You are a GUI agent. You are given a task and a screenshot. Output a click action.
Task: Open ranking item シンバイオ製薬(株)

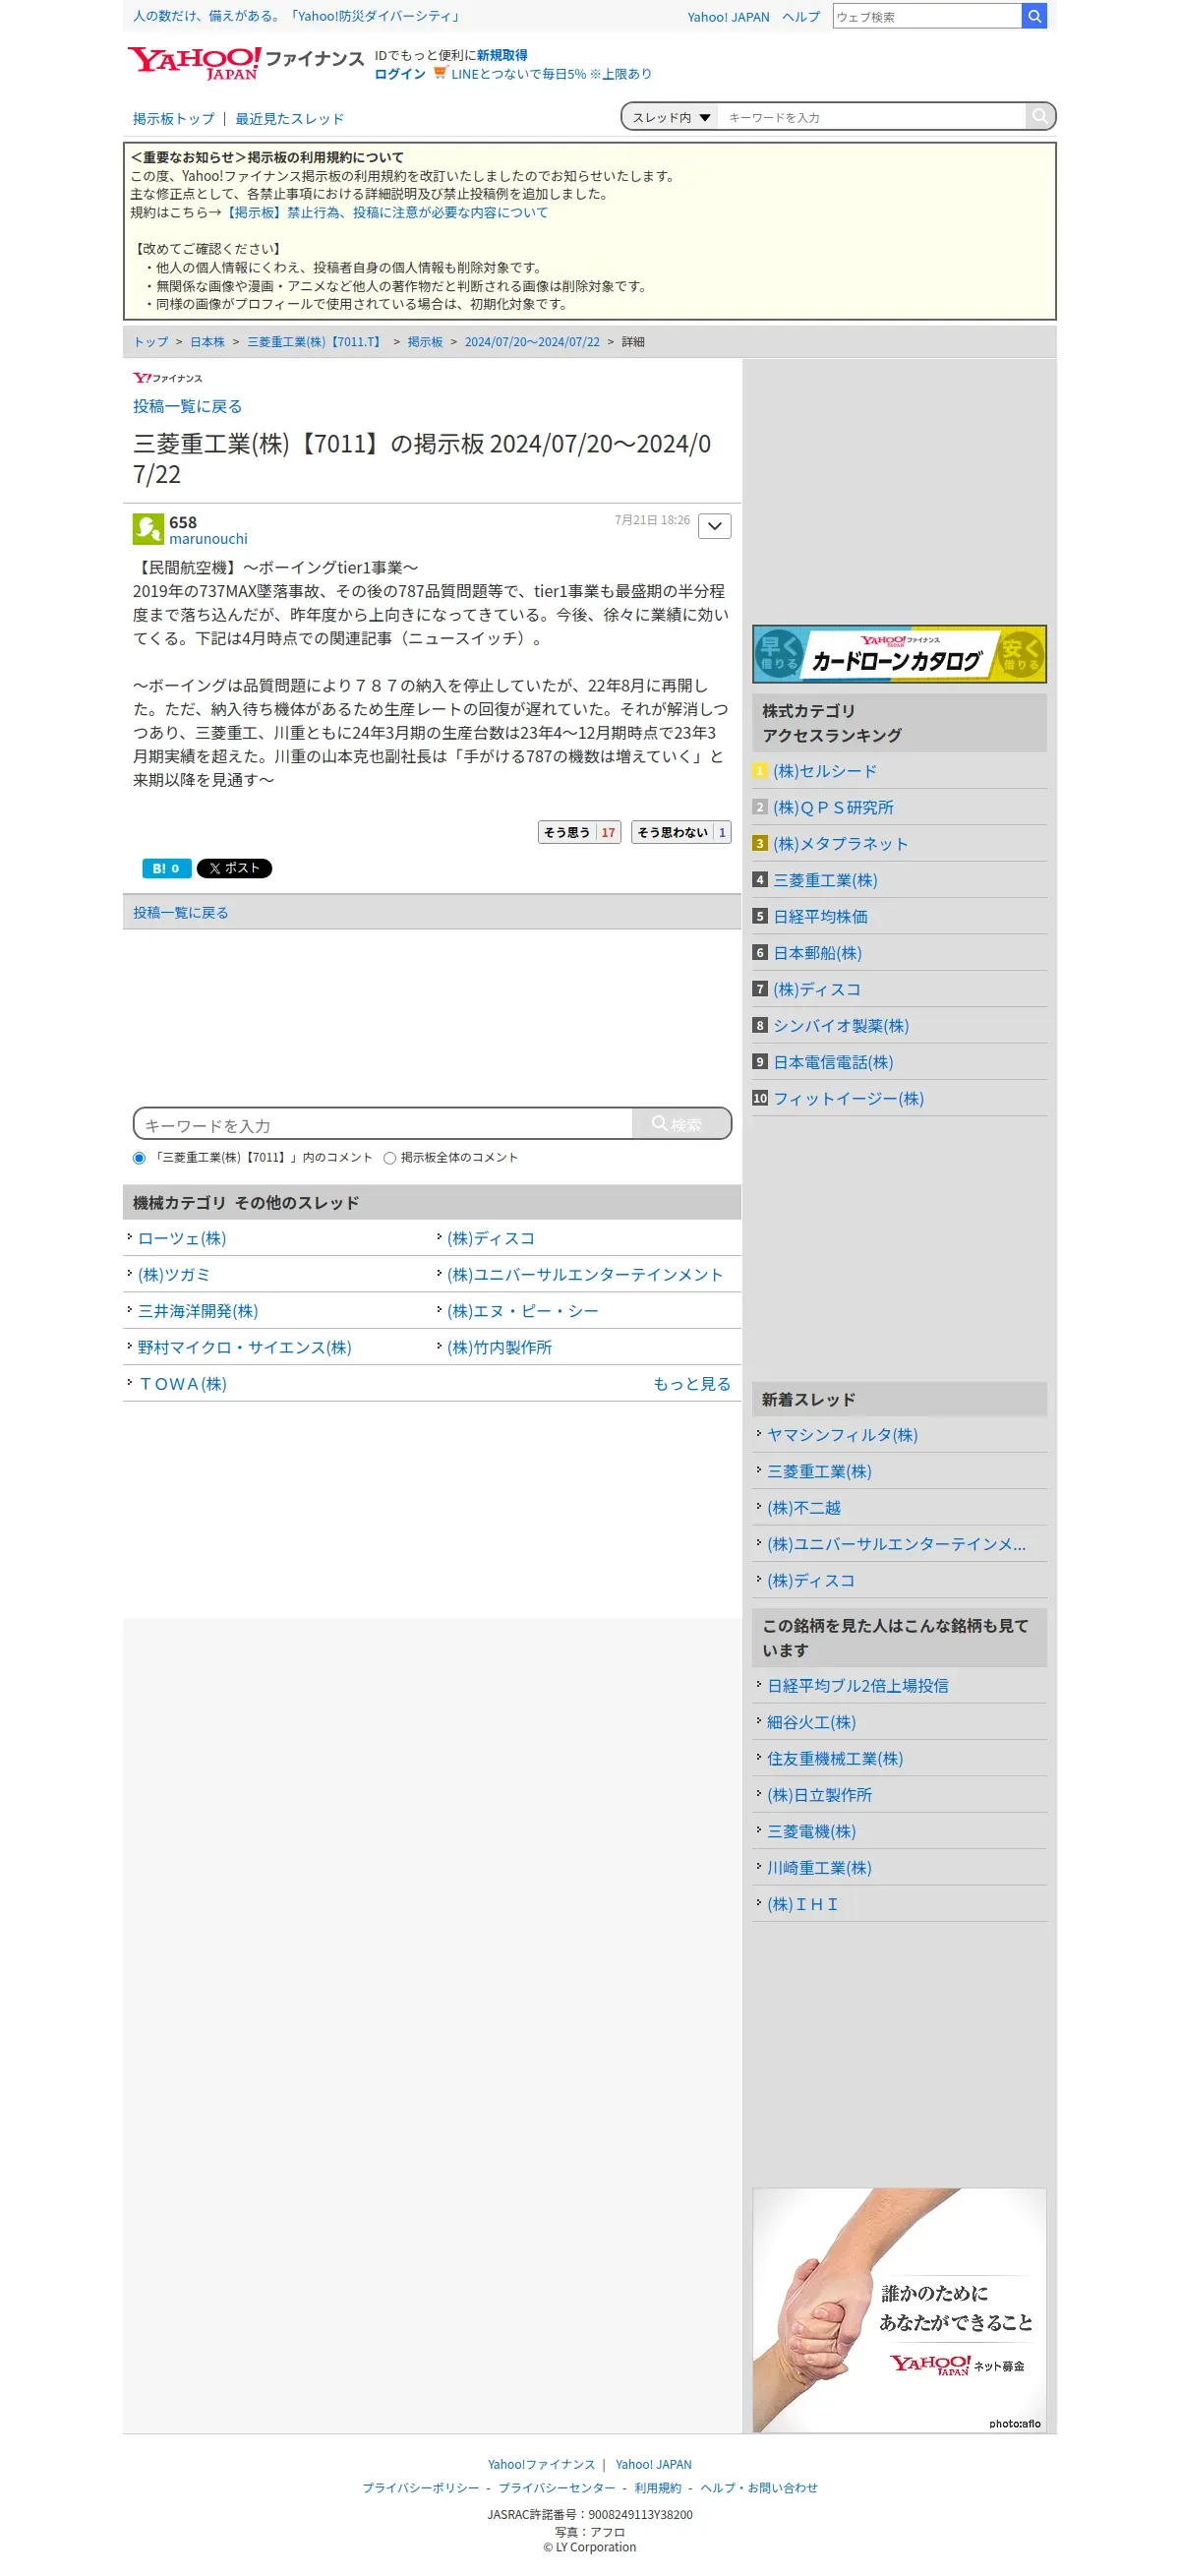point(841,1026)
